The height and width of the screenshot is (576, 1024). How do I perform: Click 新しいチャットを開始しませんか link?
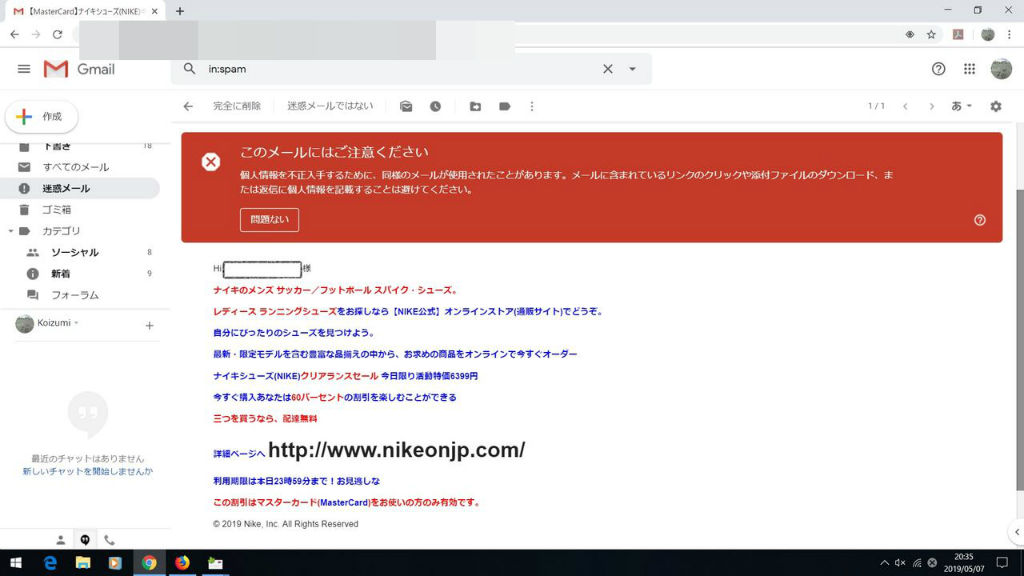pyautogui.click(x=88, y=471)
